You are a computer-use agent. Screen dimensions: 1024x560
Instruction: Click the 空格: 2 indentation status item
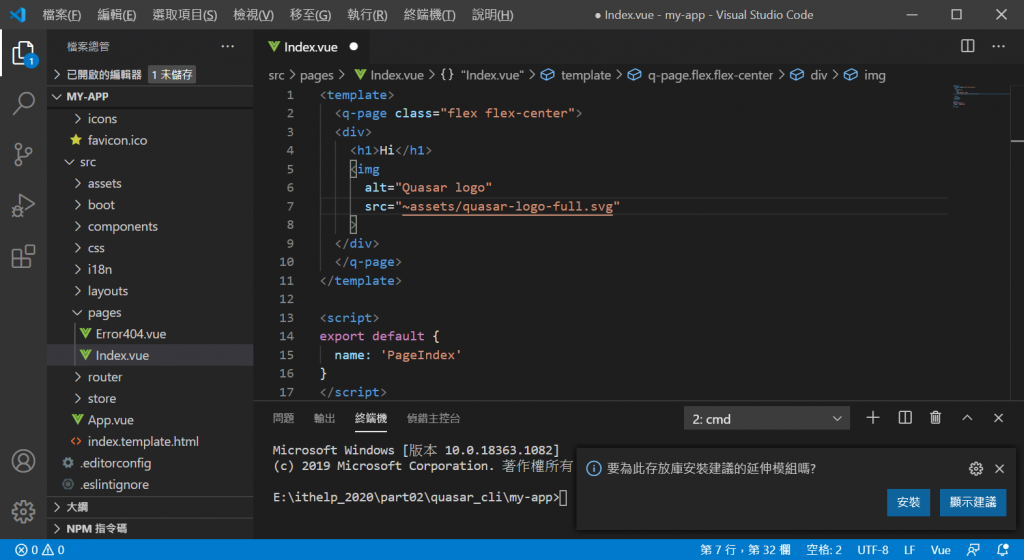coord(824,550)
